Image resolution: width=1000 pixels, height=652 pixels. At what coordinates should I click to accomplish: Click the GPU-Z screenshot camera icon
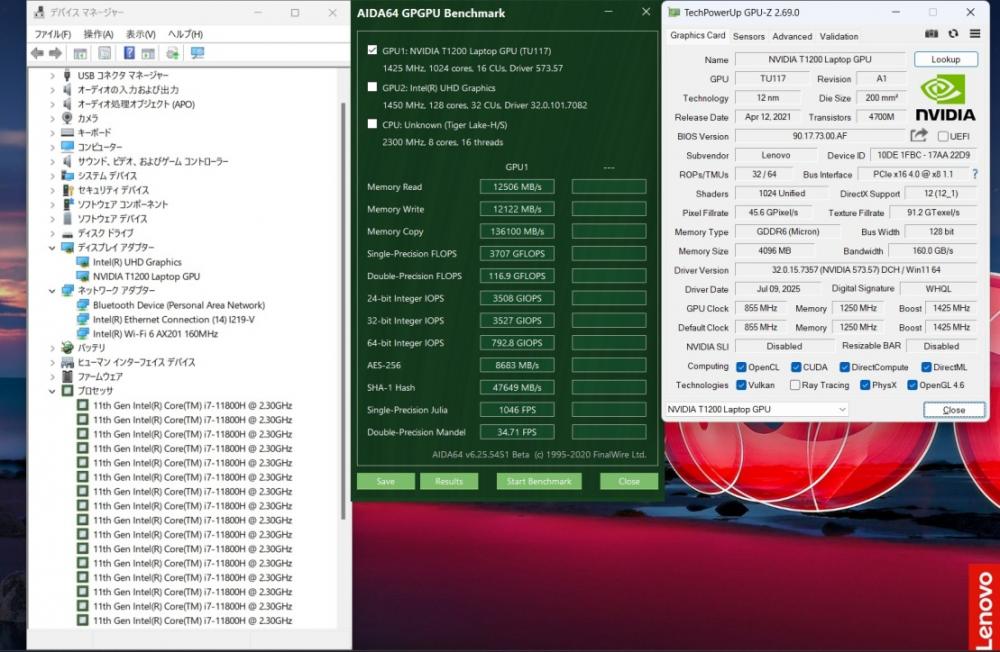pos(932,34)
